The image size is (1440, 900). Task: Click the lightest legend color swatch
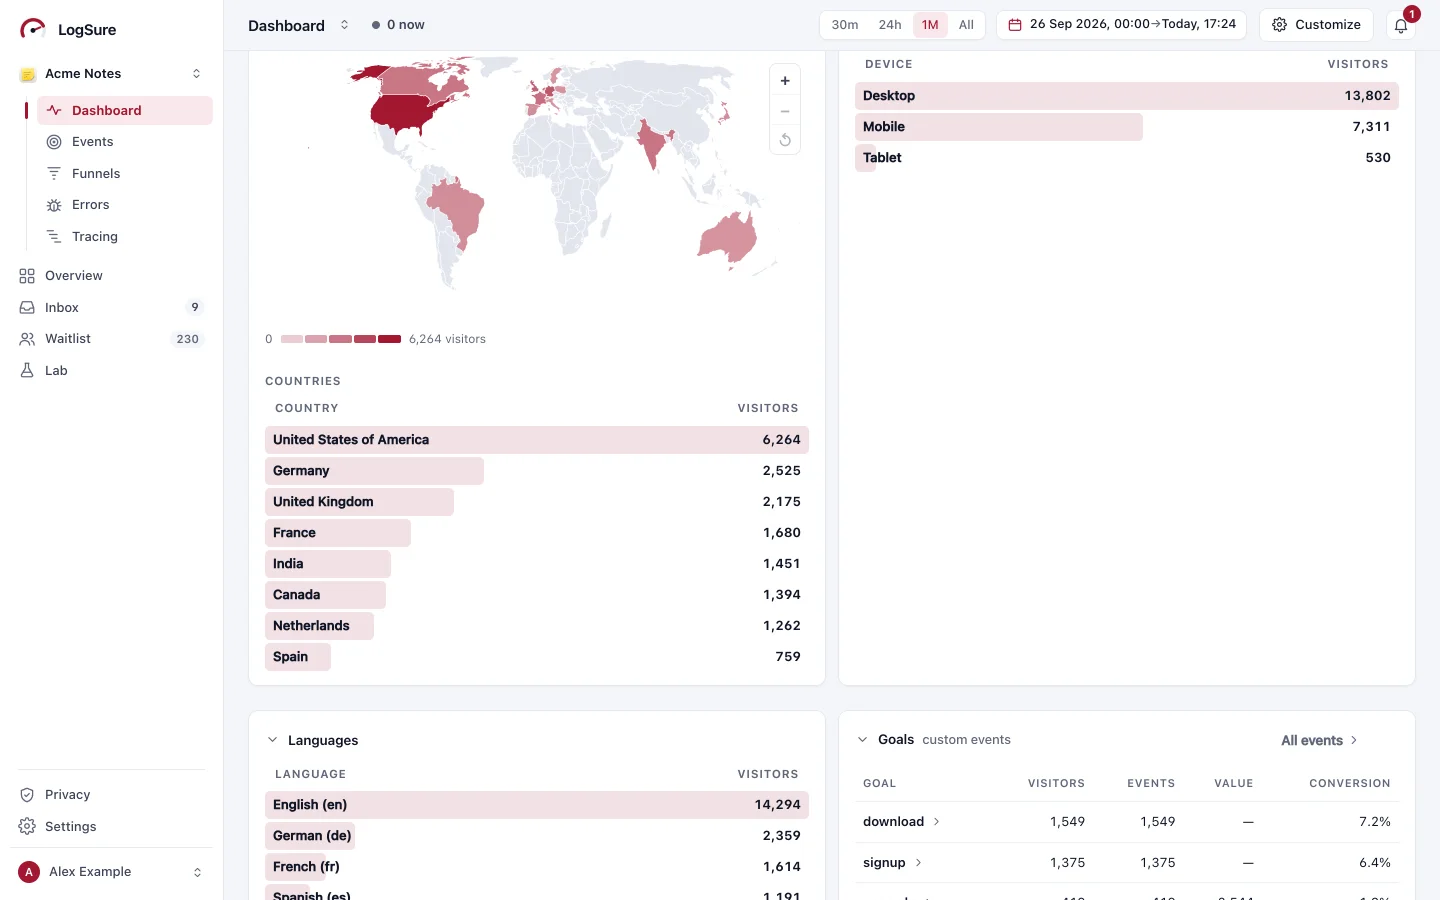(x=292, y=339)
